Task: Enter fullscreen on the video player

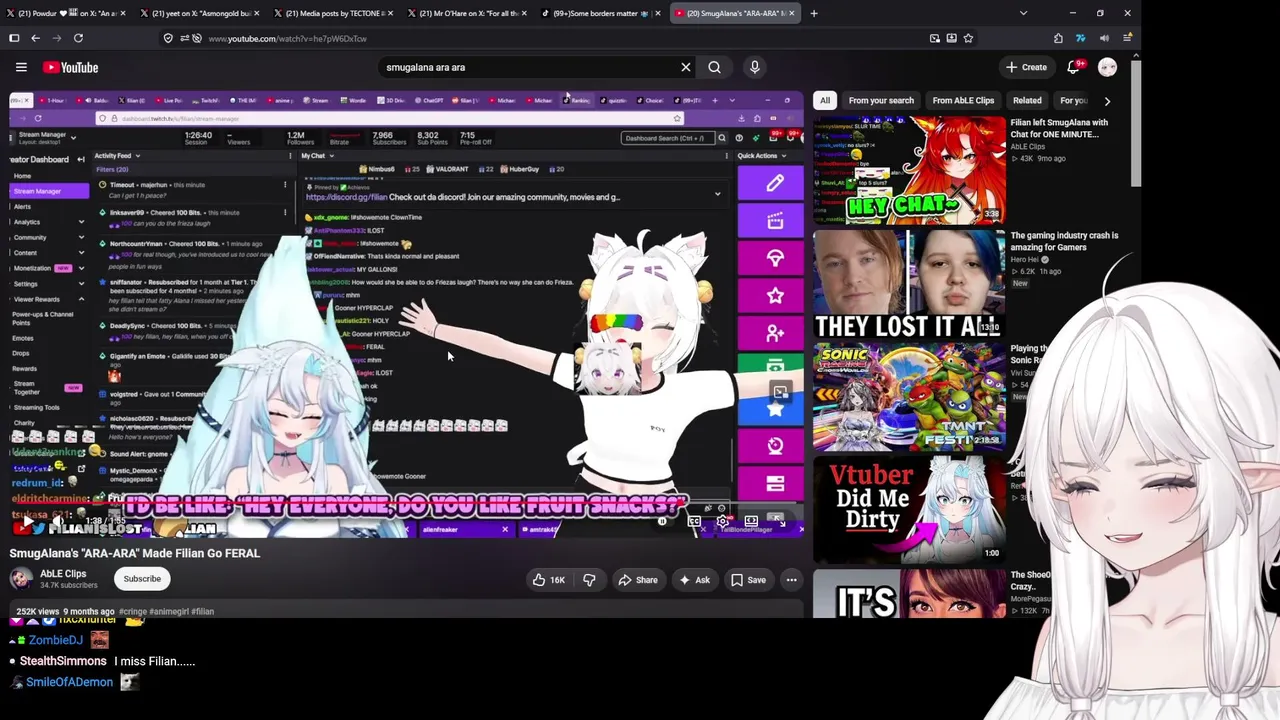Action: click(x=780, y=522)
